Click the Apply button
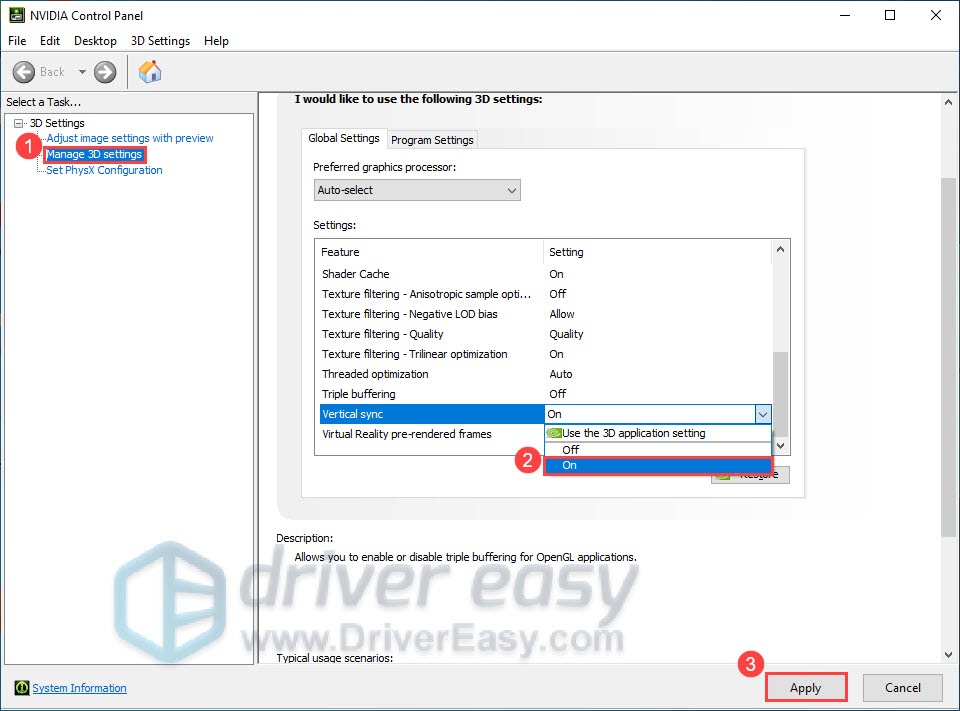960x711 pixels. pos(805,688)
